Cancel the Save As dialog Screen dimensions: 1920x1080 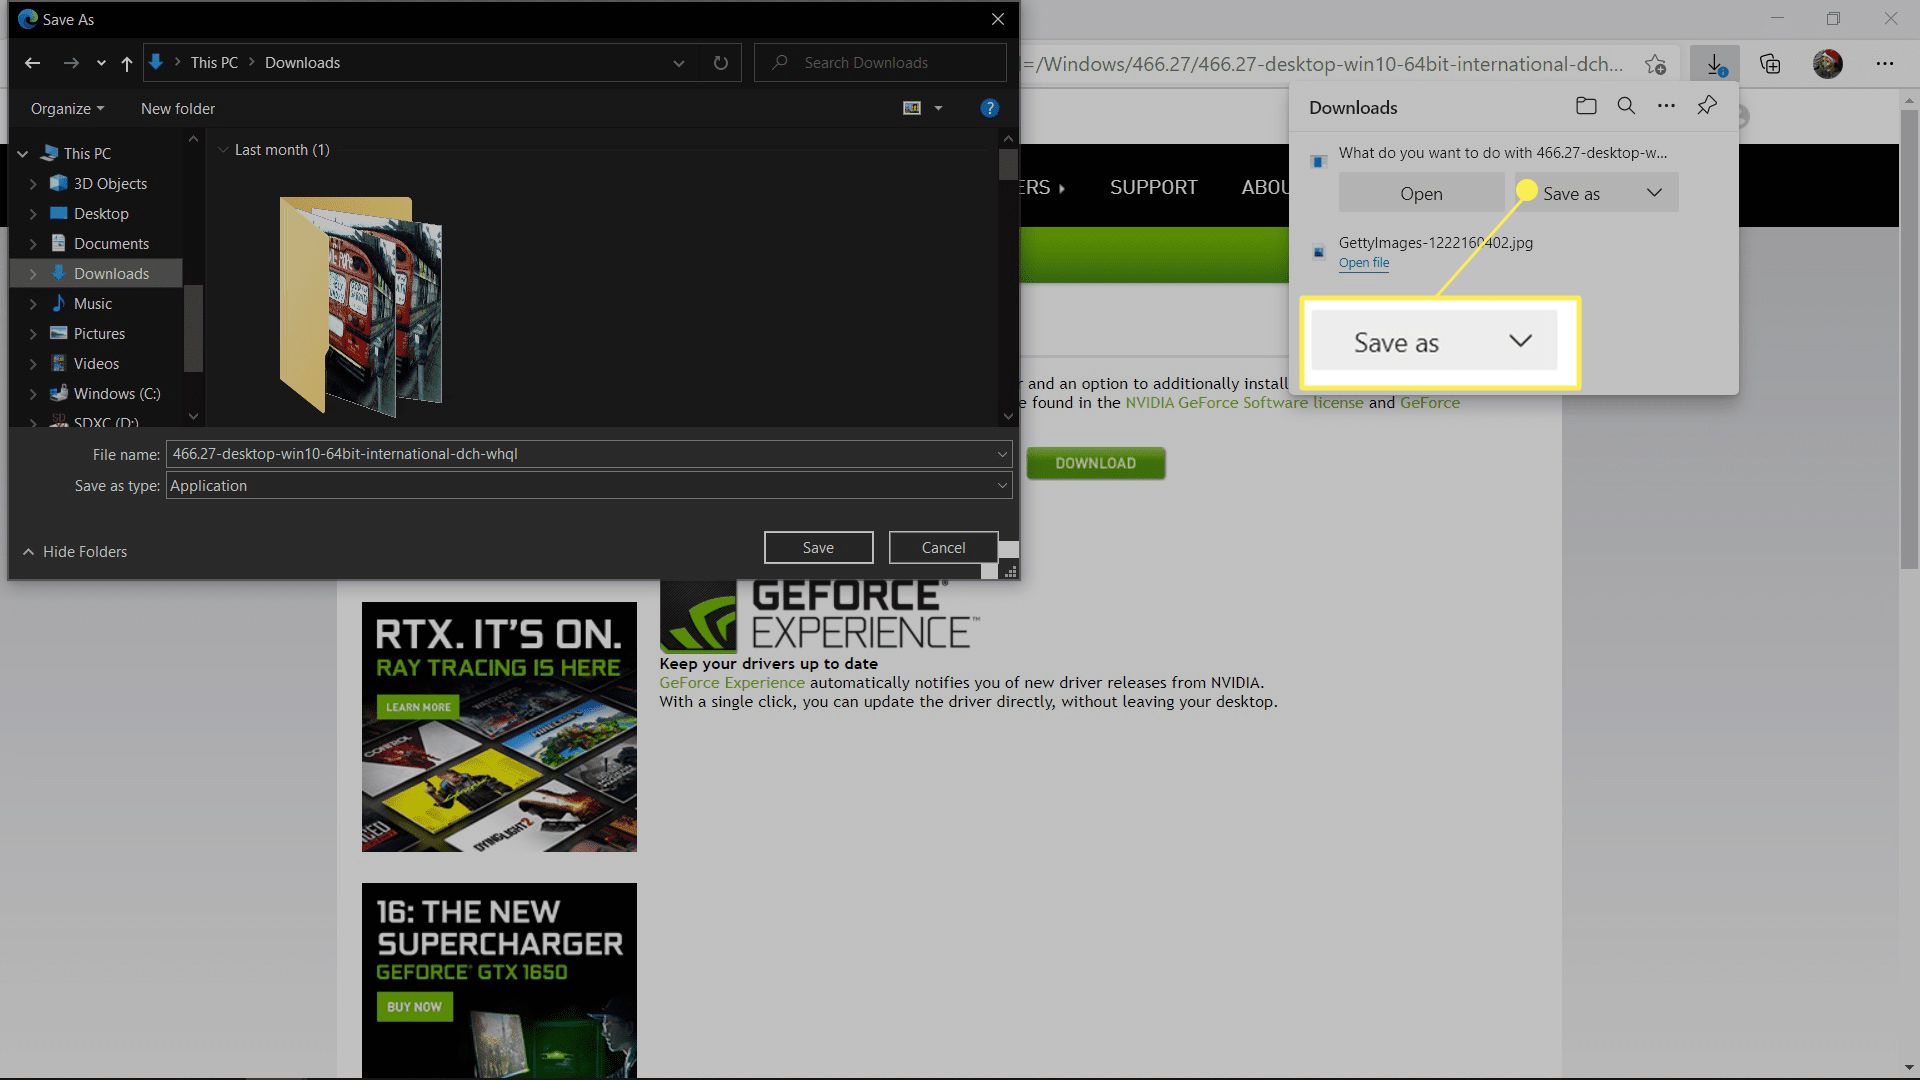coord(943,548)
